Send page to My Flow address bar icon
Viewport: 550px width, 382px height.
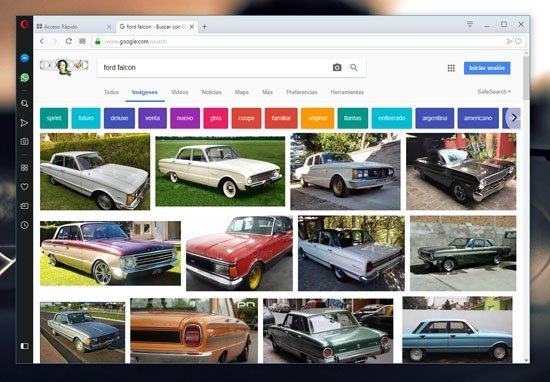(x=509, y=41)
